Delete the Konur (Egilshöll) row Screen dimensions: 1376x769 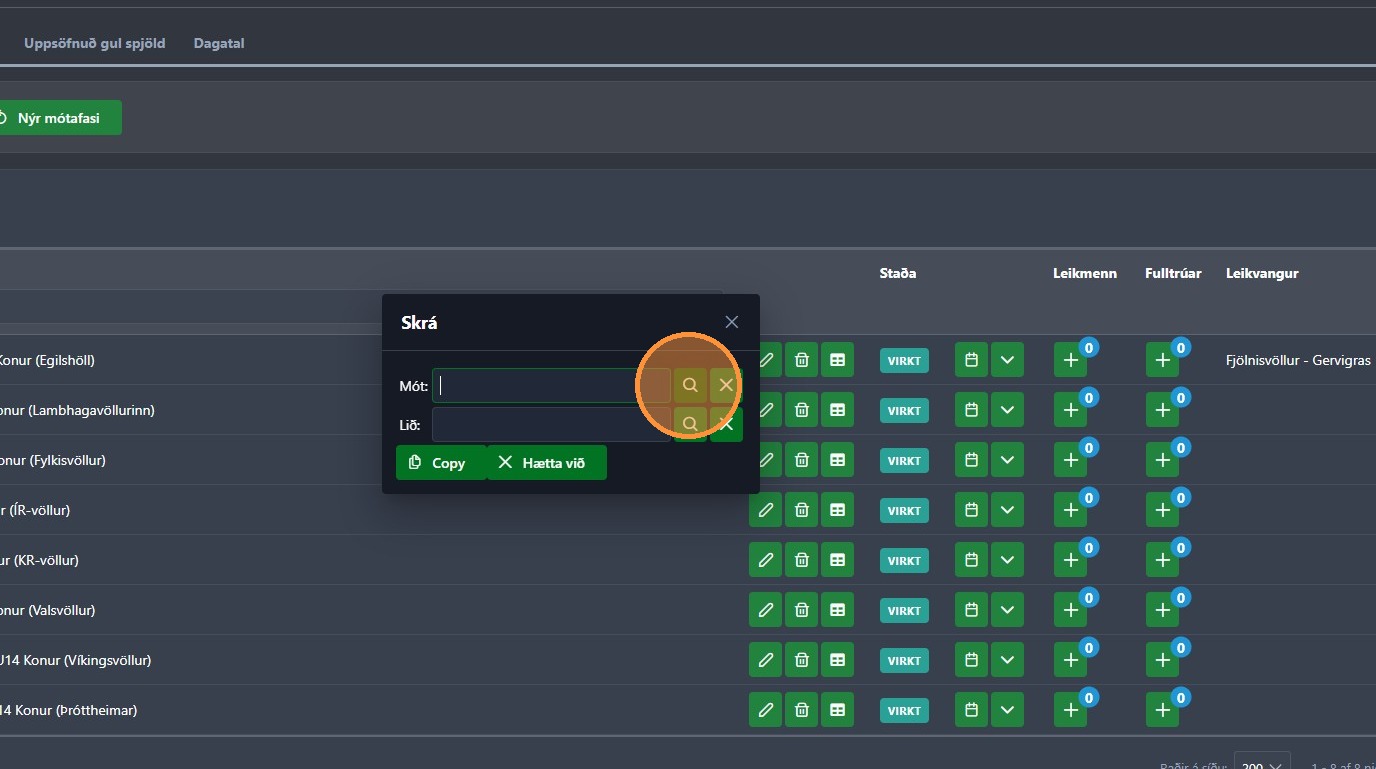click(802, 360)
